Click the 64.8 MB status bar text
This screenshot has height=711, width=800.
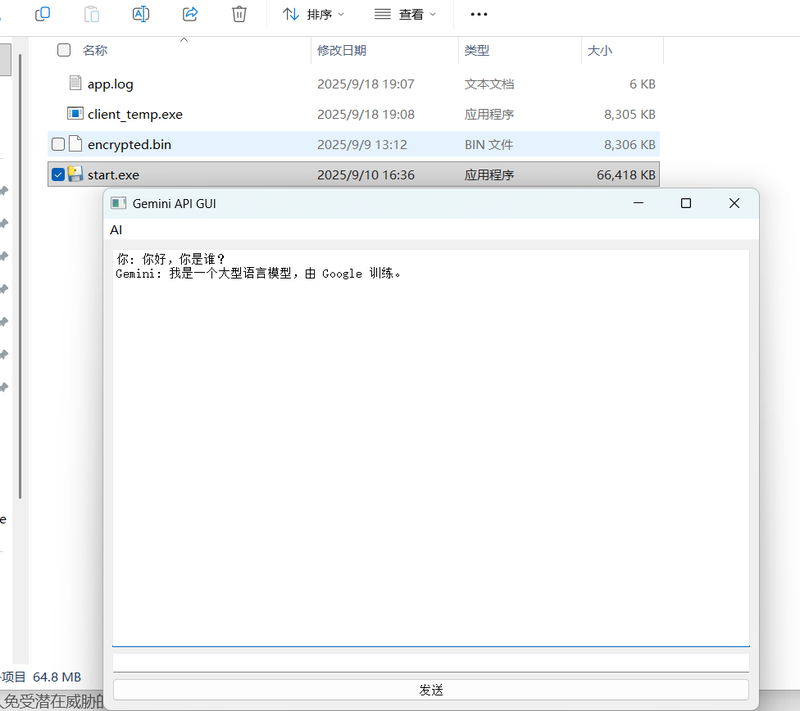coord(57,677)
